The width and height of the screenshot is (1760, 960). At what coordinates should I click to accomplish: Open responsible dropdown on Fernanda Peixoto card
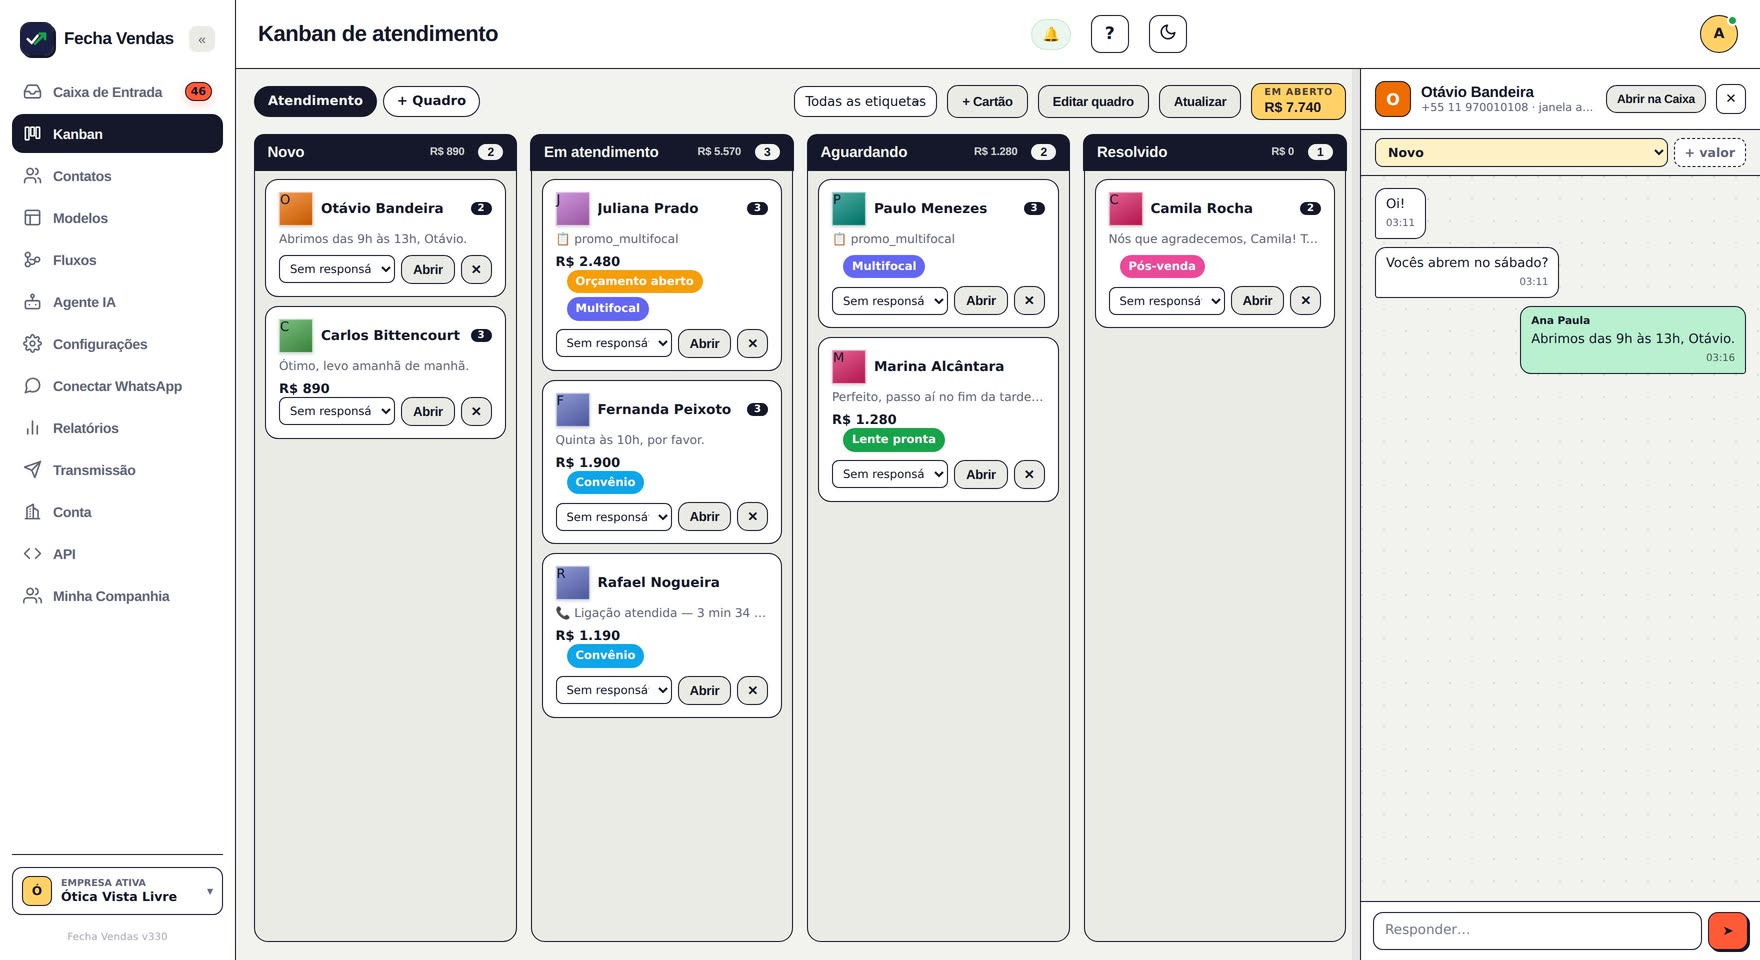pyautogui.click(x=614, y=518)
